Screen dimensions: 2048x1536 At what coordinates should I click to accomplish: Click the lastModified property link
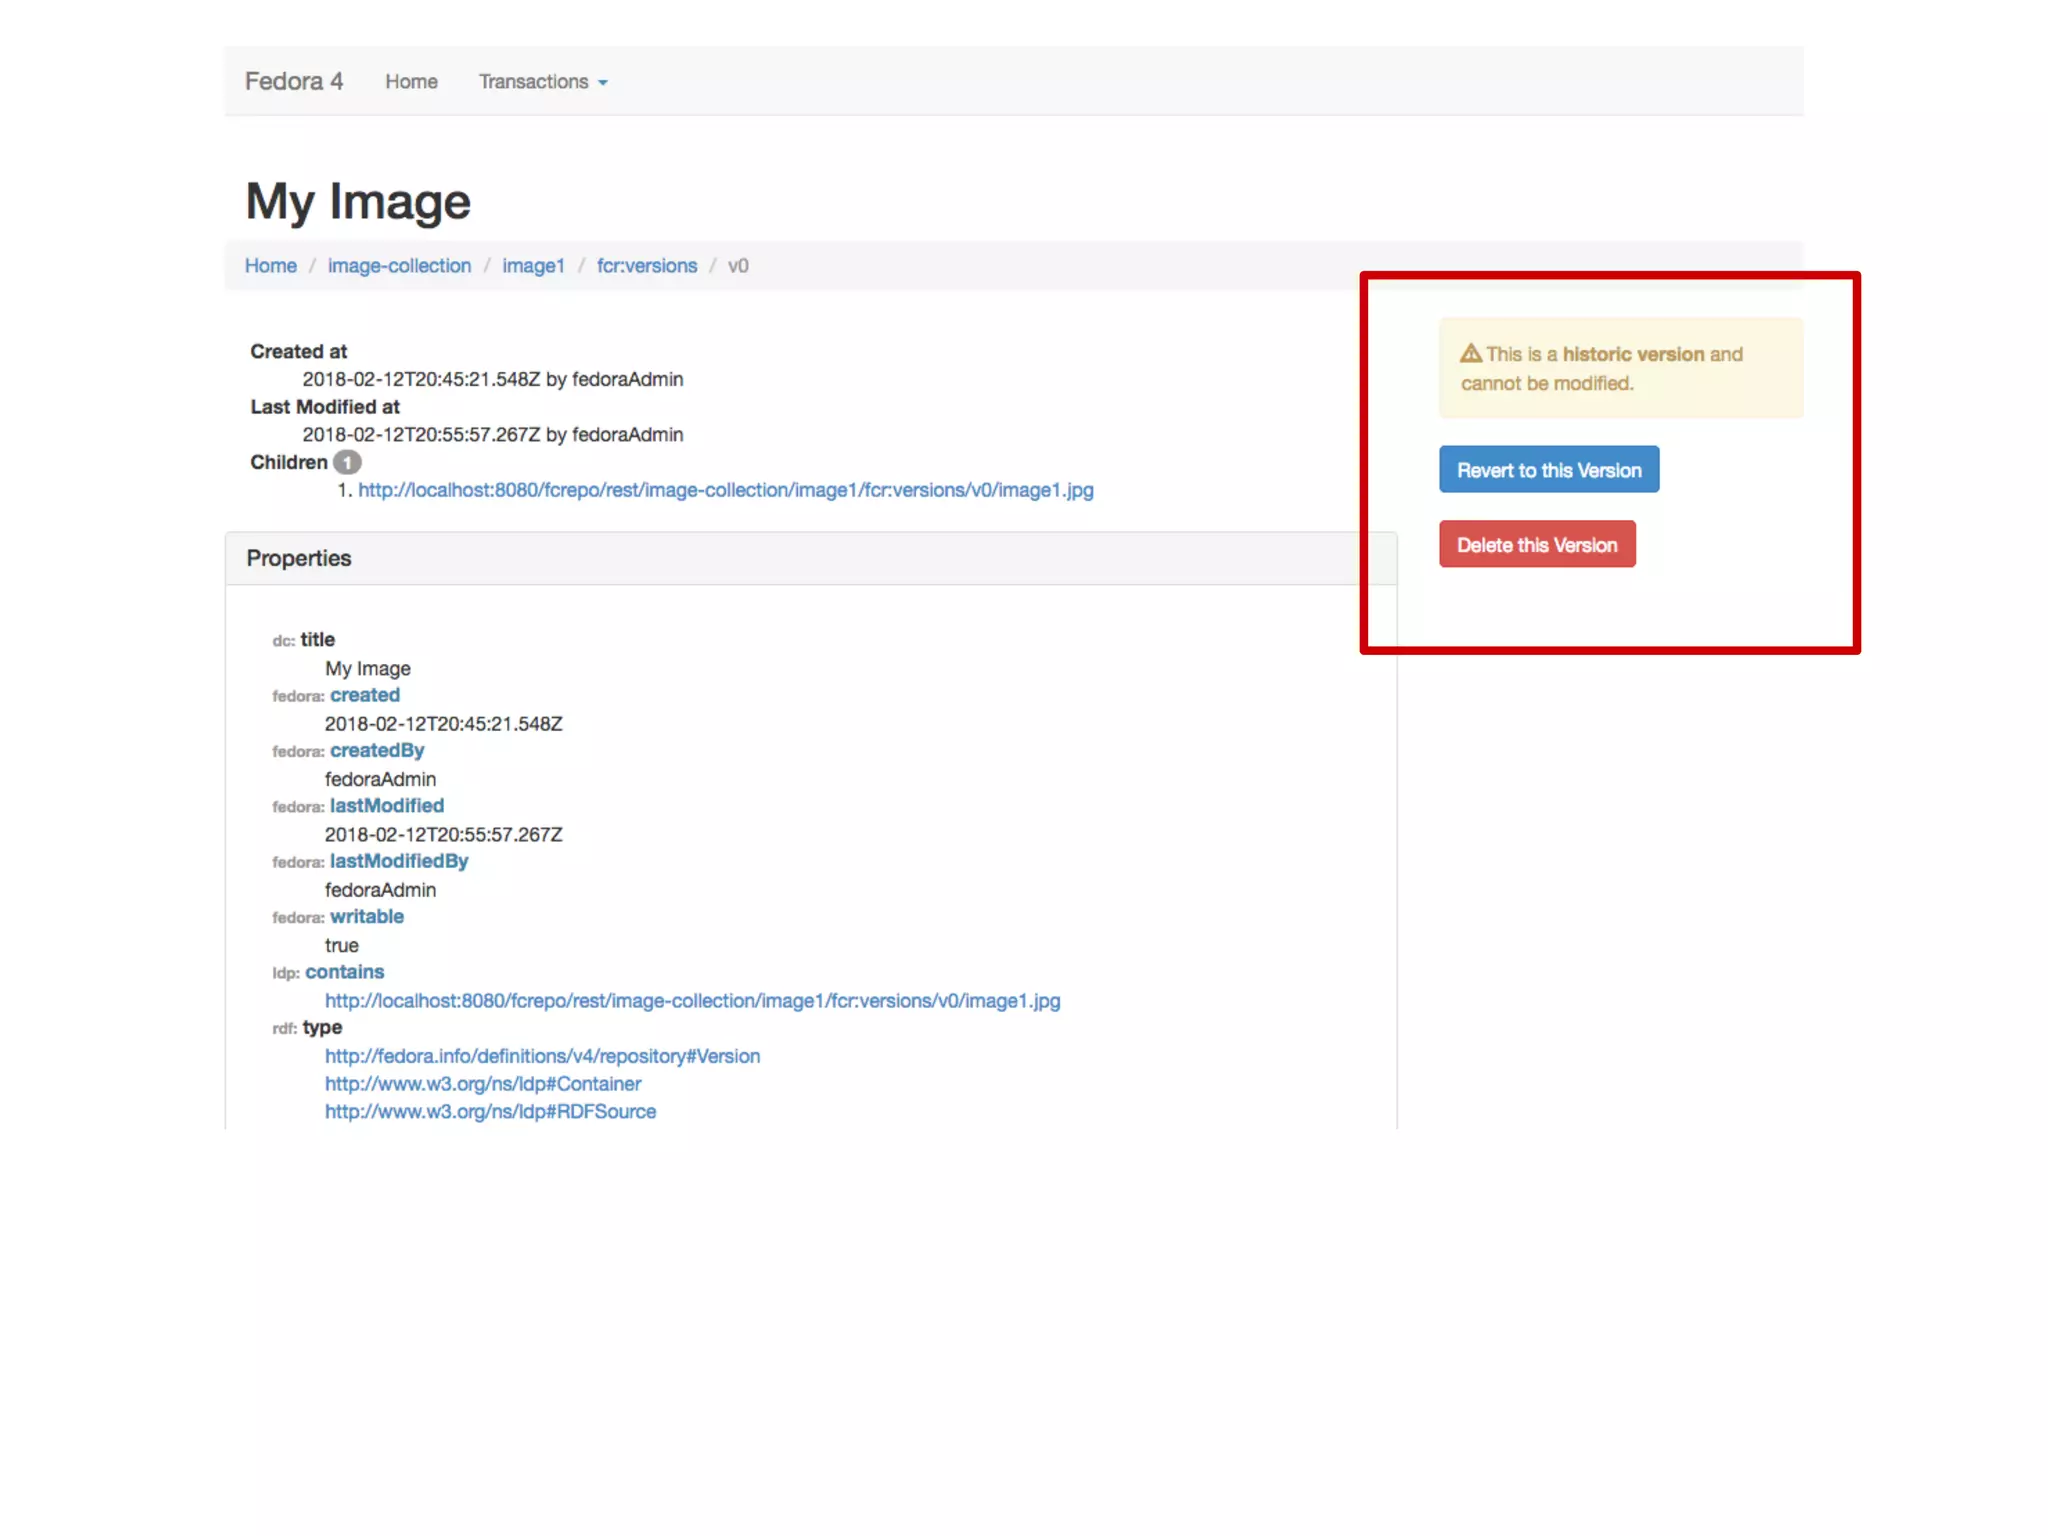click(386, 806)
